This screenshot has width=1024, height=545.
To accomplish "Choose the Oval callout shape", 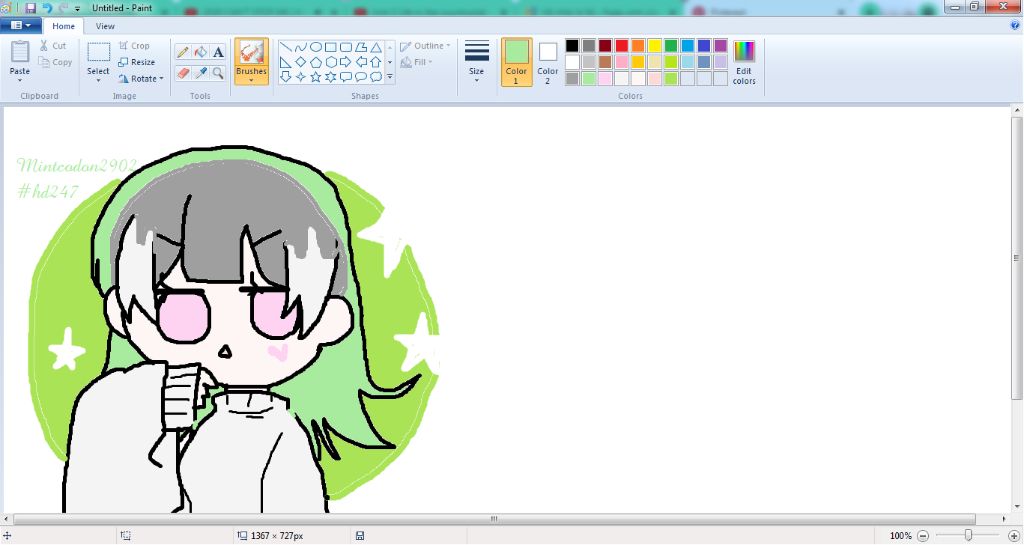I will point(360,76).
